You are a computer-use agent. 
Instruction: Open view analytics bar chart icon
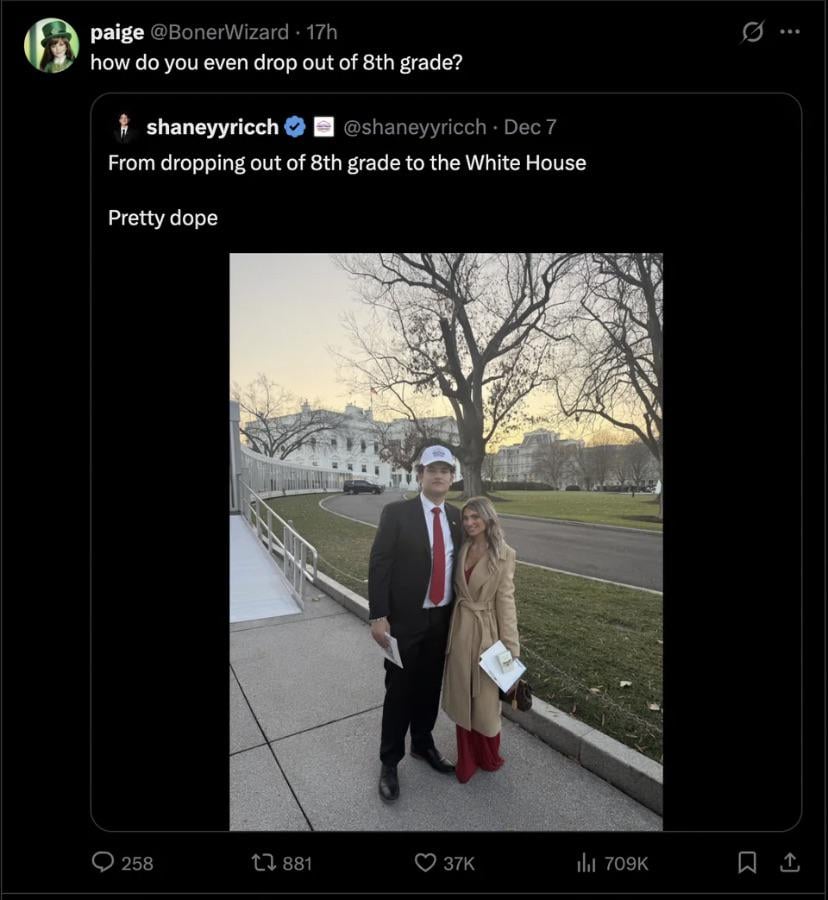[x=586, y=862]
